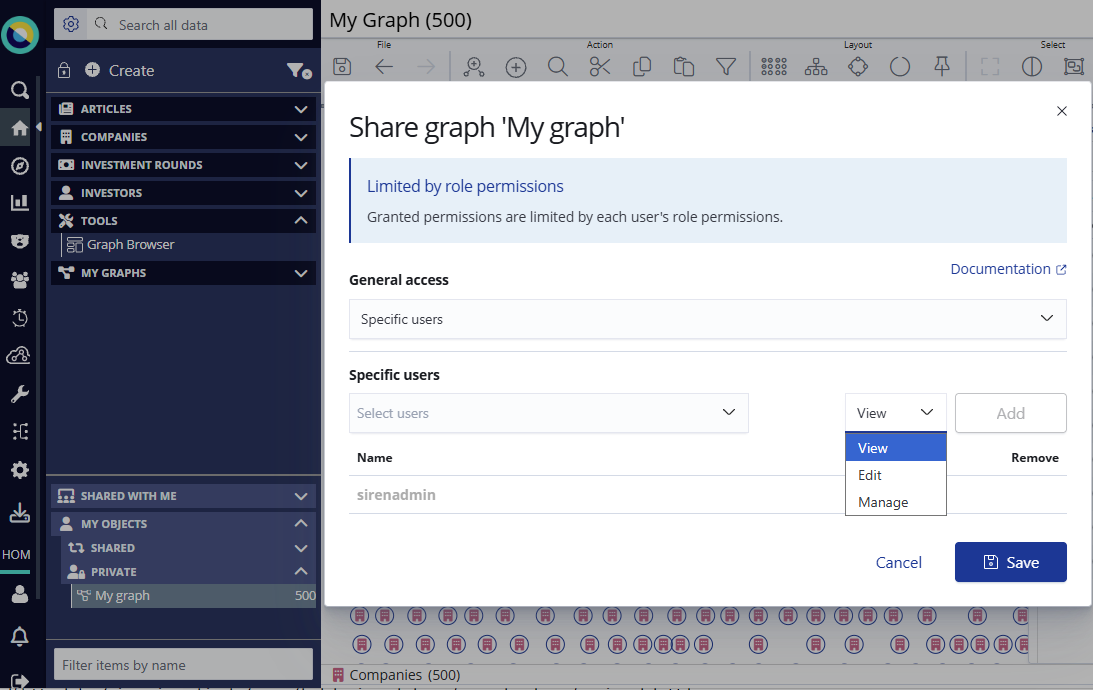Open the General access dropdown
The width and height of the screenshot is (1093, 690).
(x=707, y=318)
